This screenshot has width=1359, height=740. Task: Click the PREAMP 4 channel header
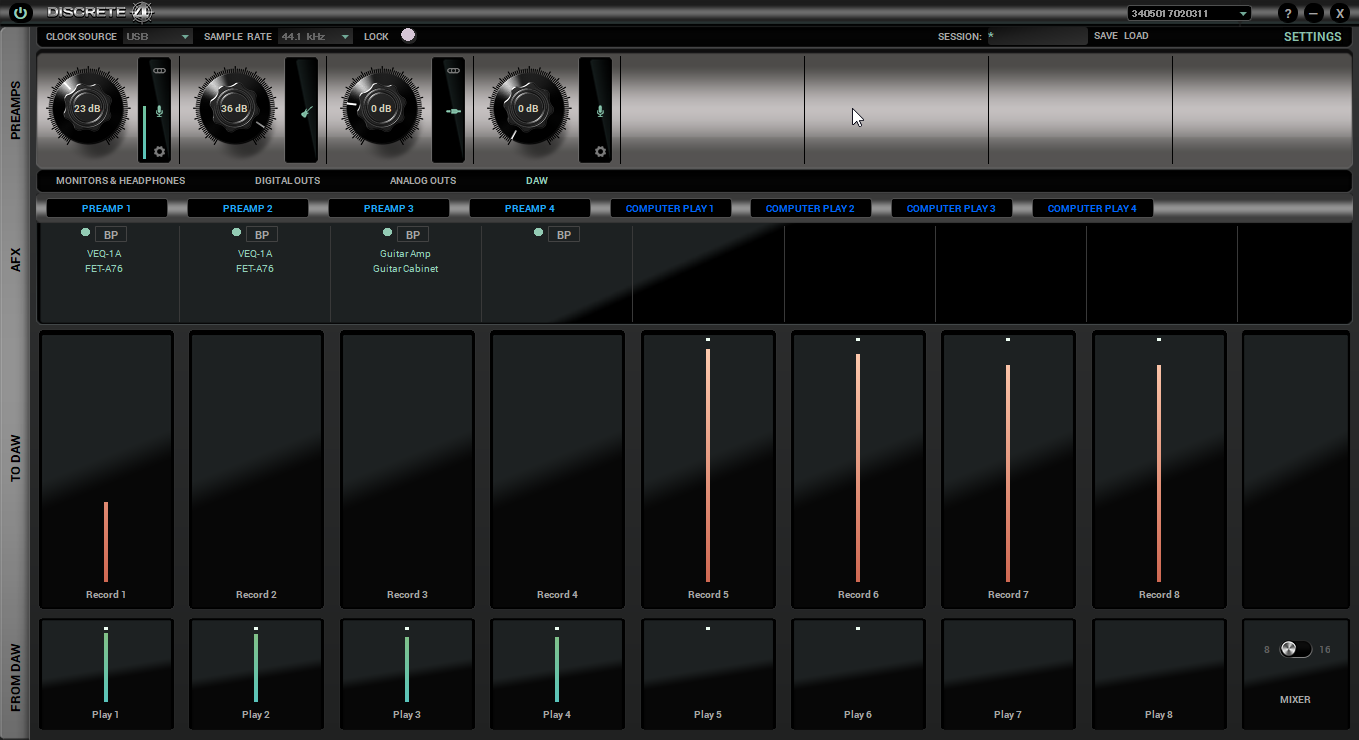click(530, 209)
